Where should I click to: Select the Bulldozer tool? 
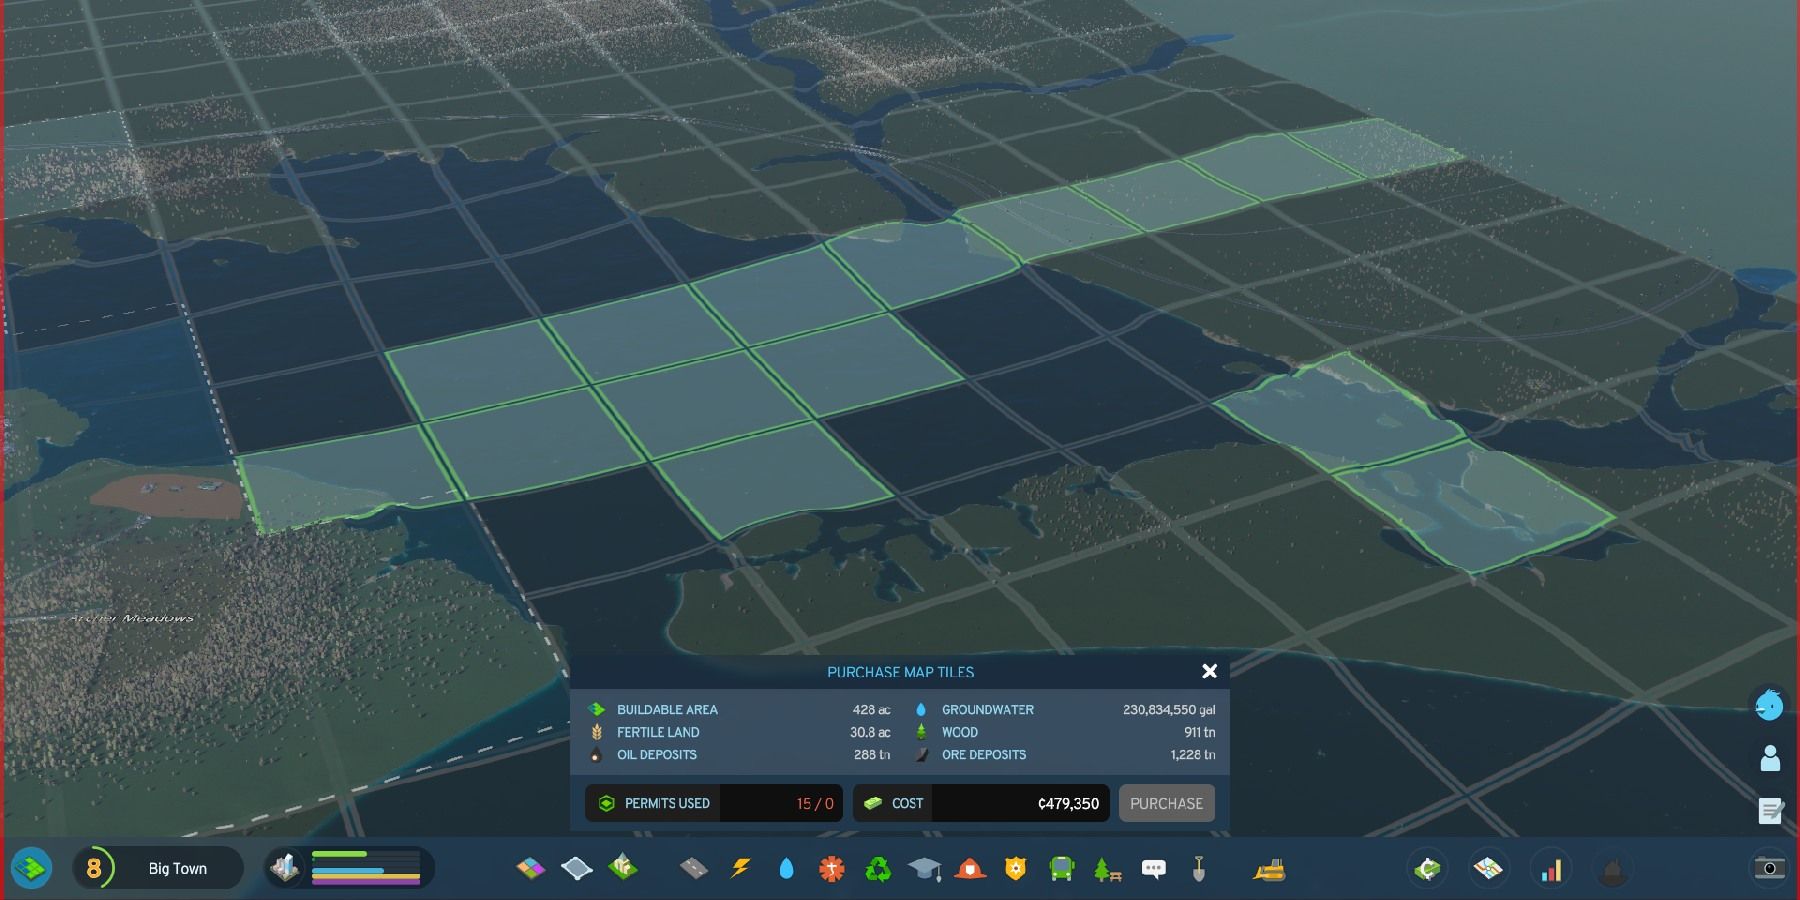pyautogui.click(x=1269, y=868)
